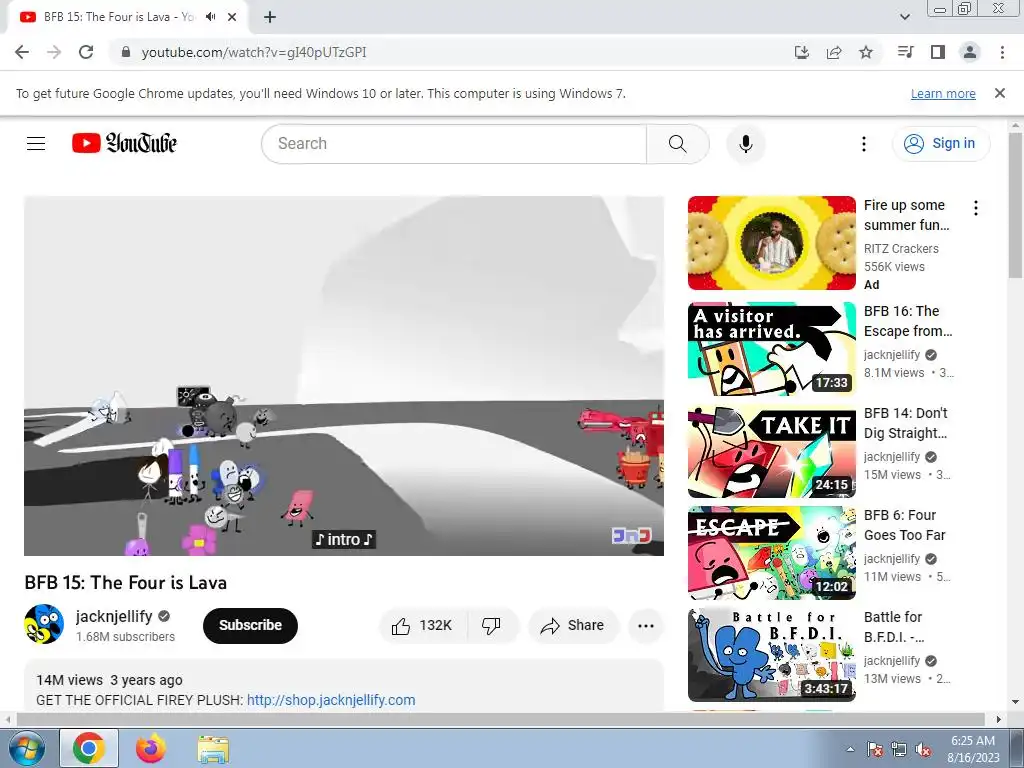This screenshot has width=1024, height=768.
Task: Open BFB 6 Four Goes Too Far title
Action: (904, 525)
